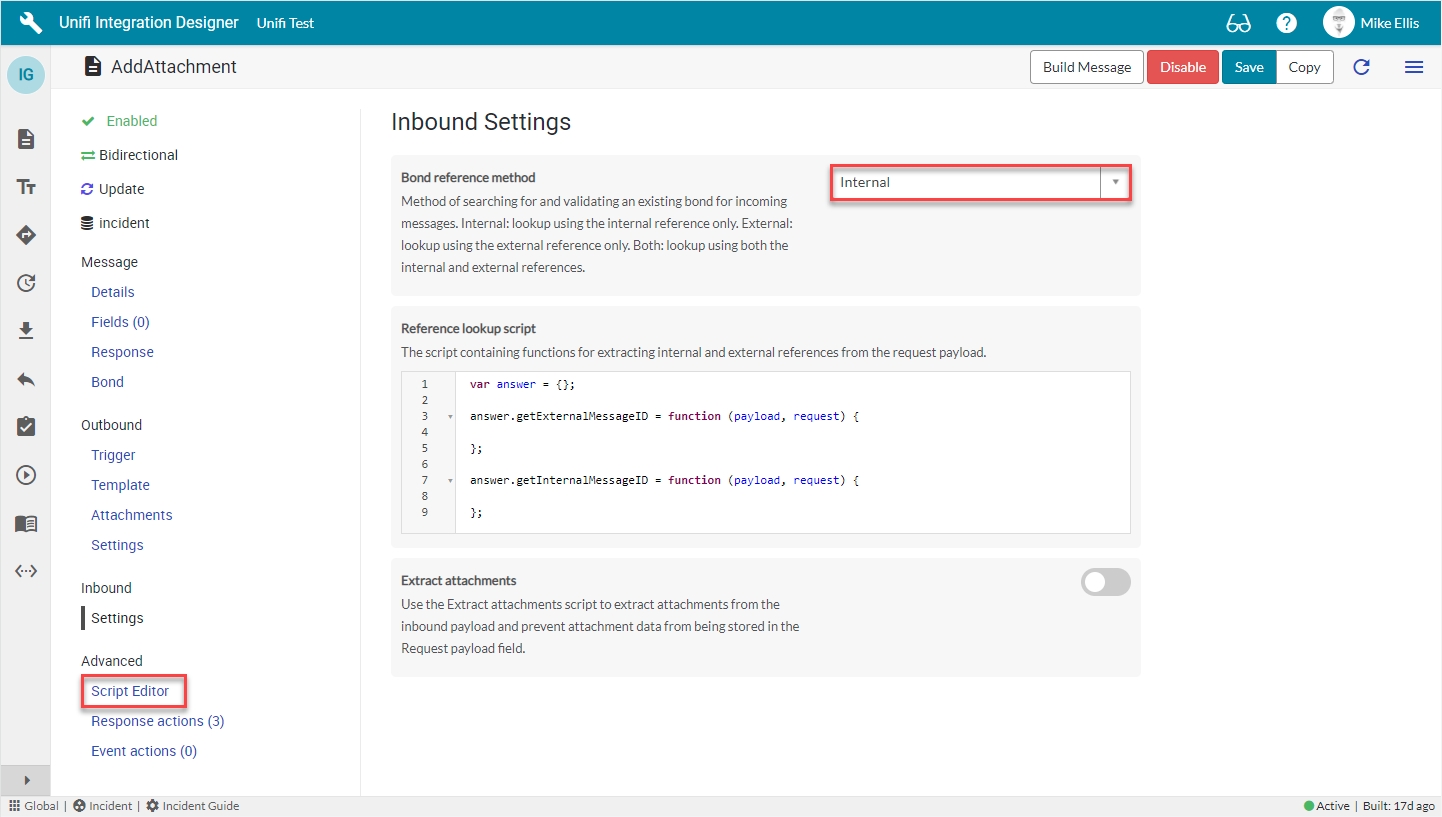This screenshot has width=1442, height=817.
Task: Open the book icon in sidebar
Action: (26, 523)
